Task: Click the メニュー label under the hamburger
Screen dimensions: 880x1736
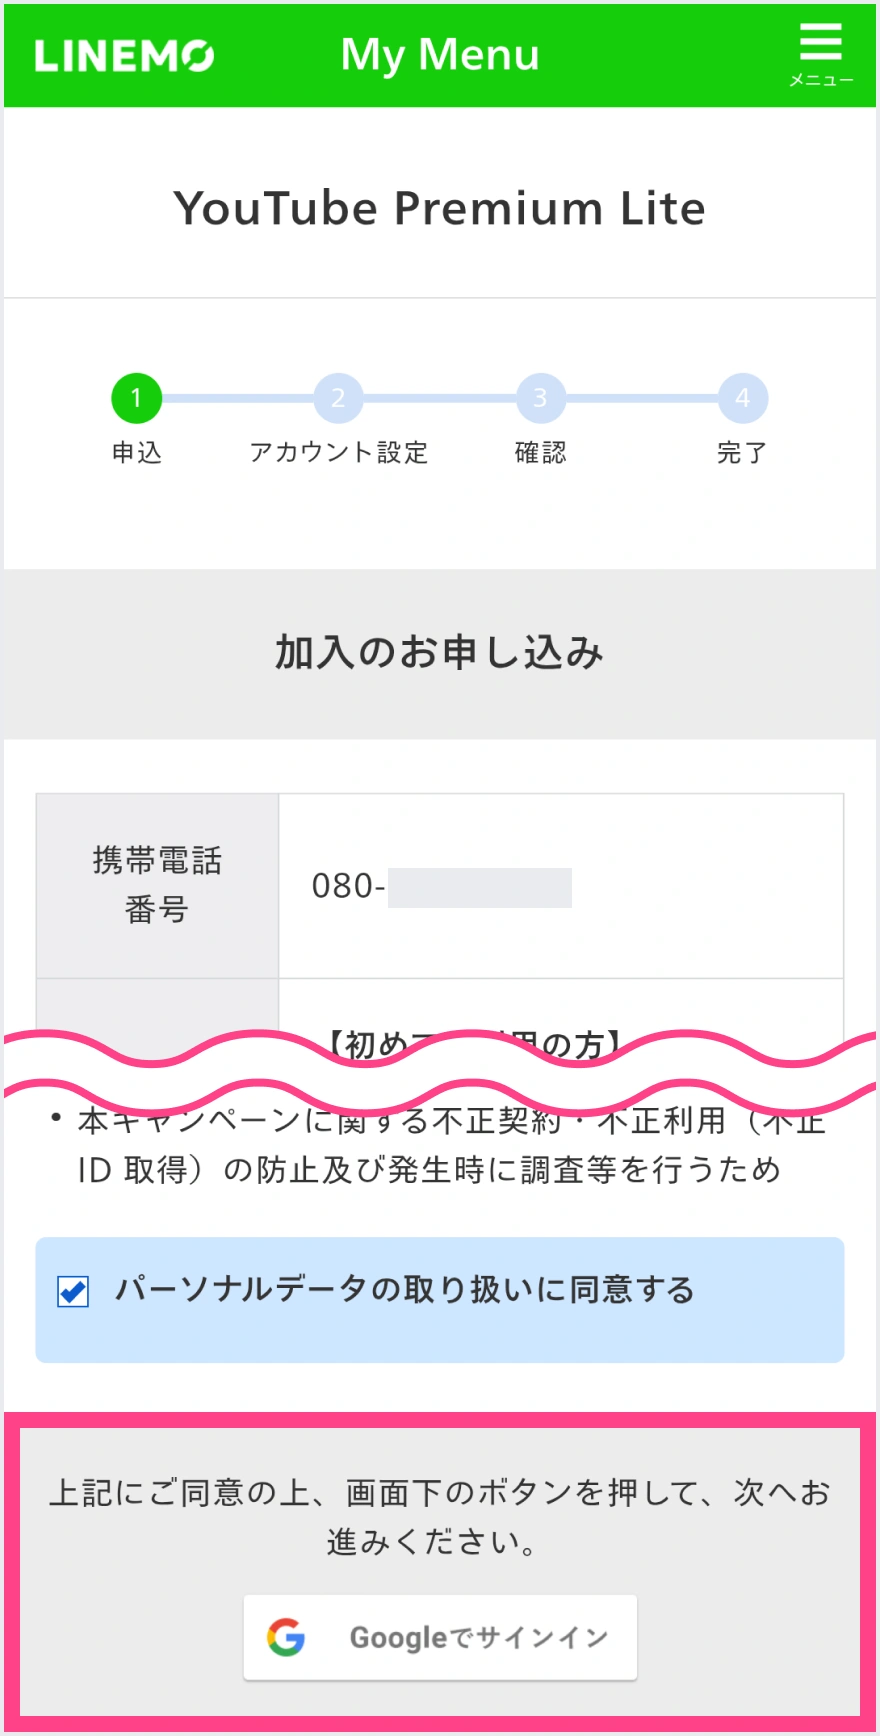Action: click(821, 81)
